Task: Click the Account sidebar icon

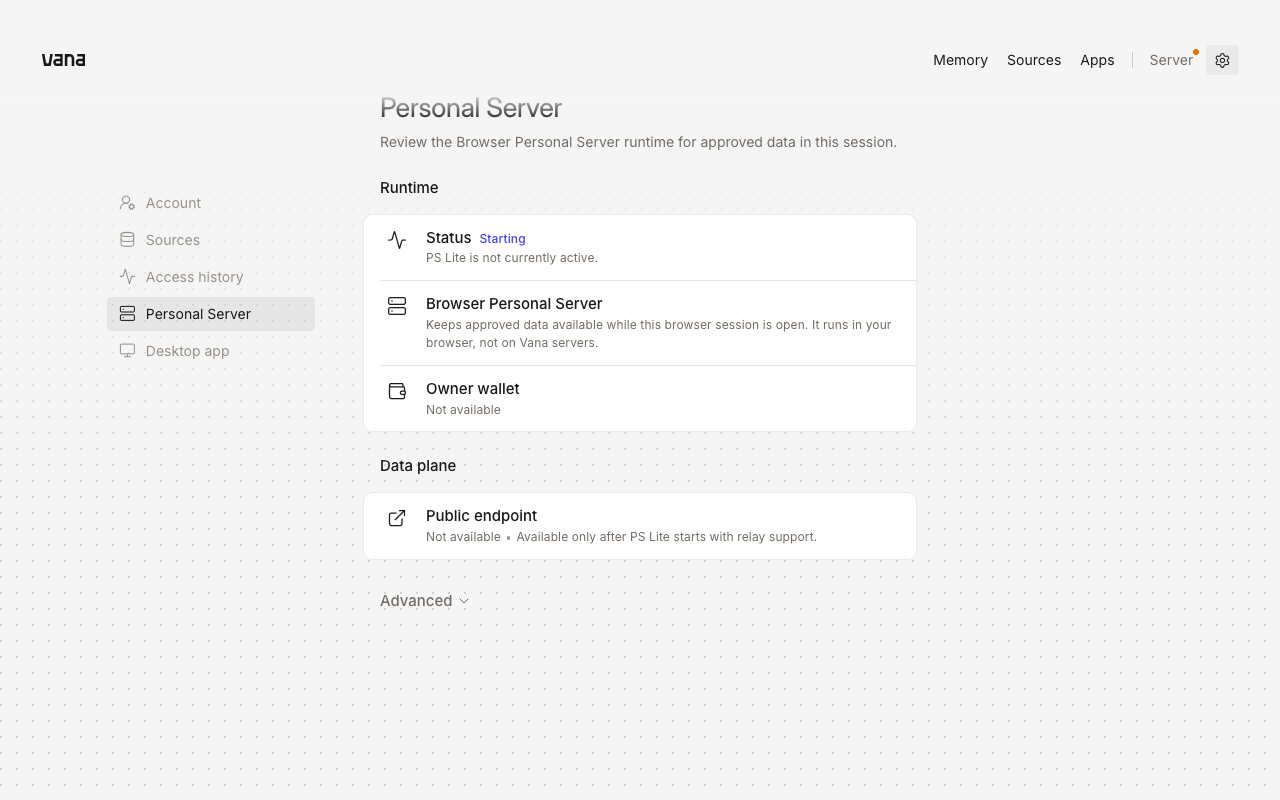Action: [127, 203]
